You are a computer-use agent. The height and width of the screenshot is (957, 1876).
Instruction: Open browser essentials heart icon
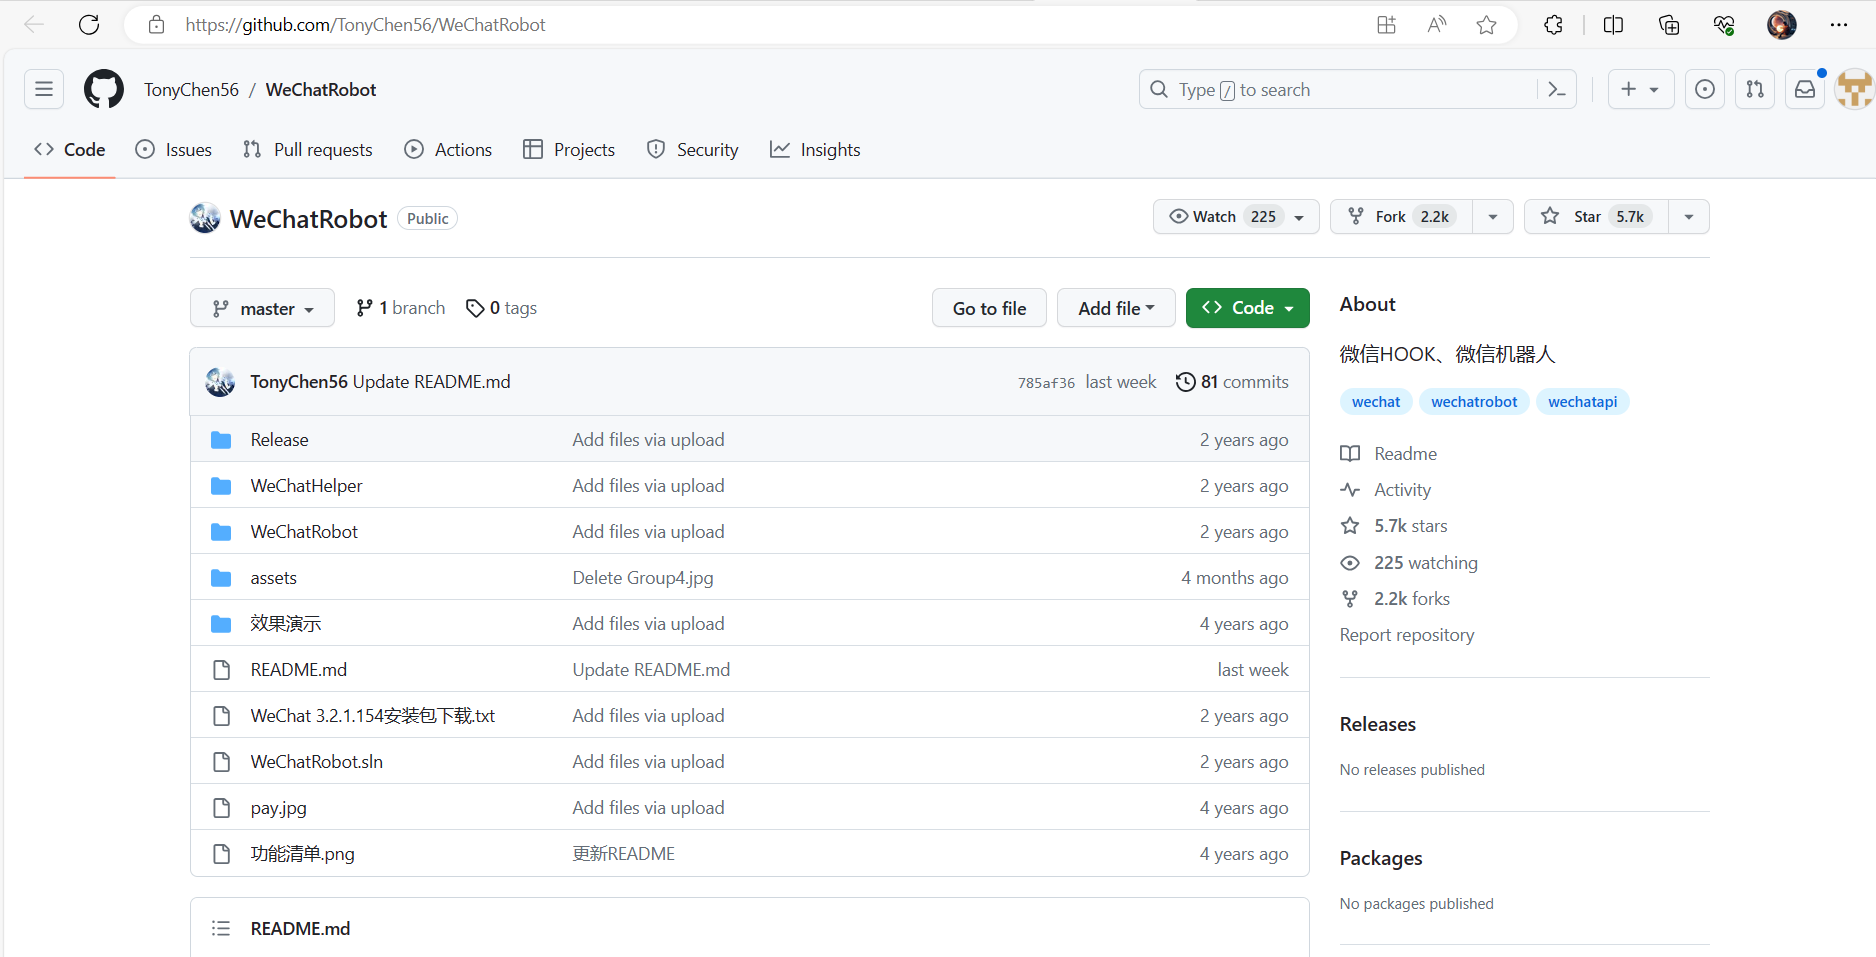[x=1724, y=25]
